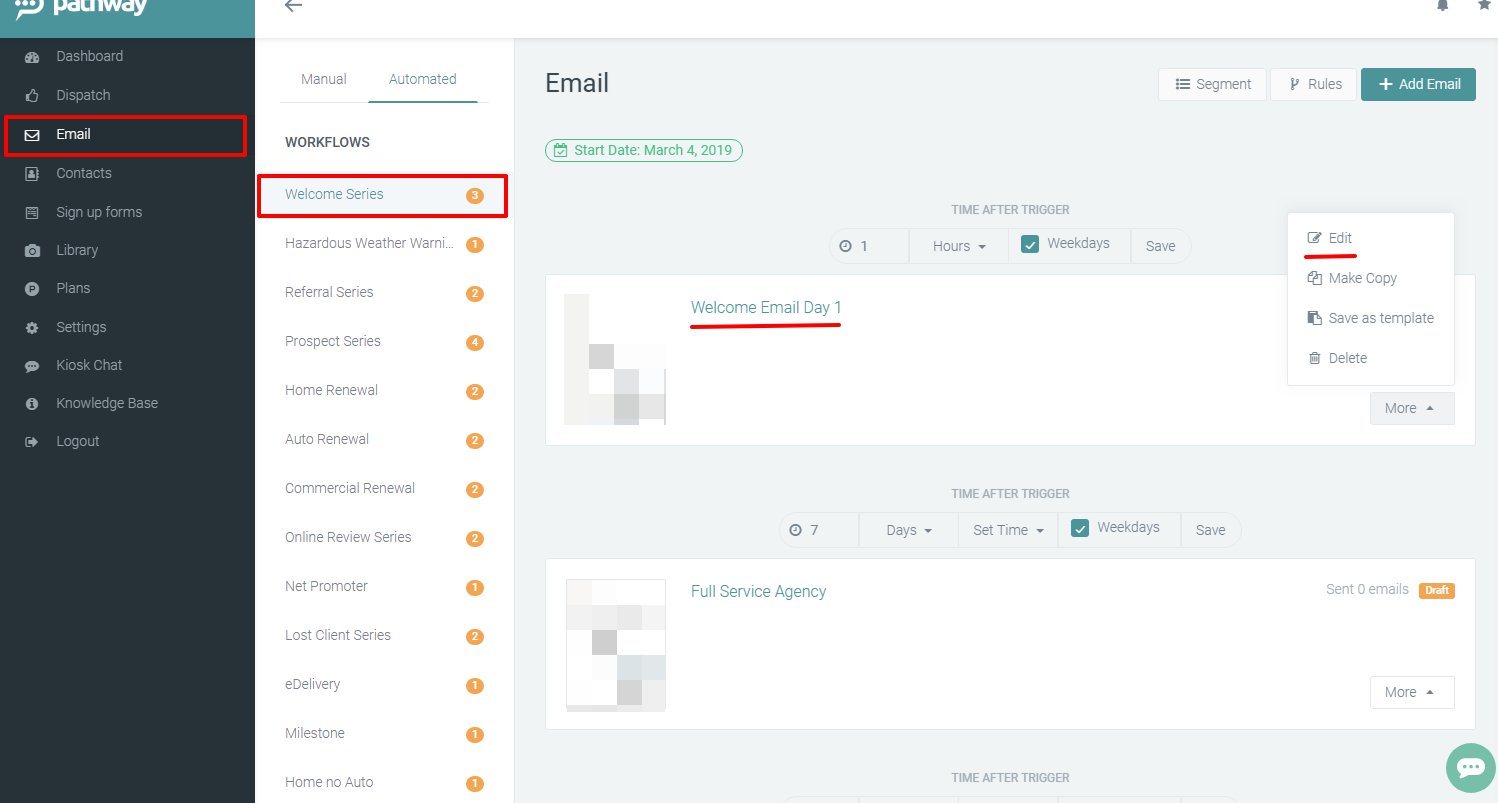Select Delete in the More menu
The image size is (1498, 803).
[1347, 358]
